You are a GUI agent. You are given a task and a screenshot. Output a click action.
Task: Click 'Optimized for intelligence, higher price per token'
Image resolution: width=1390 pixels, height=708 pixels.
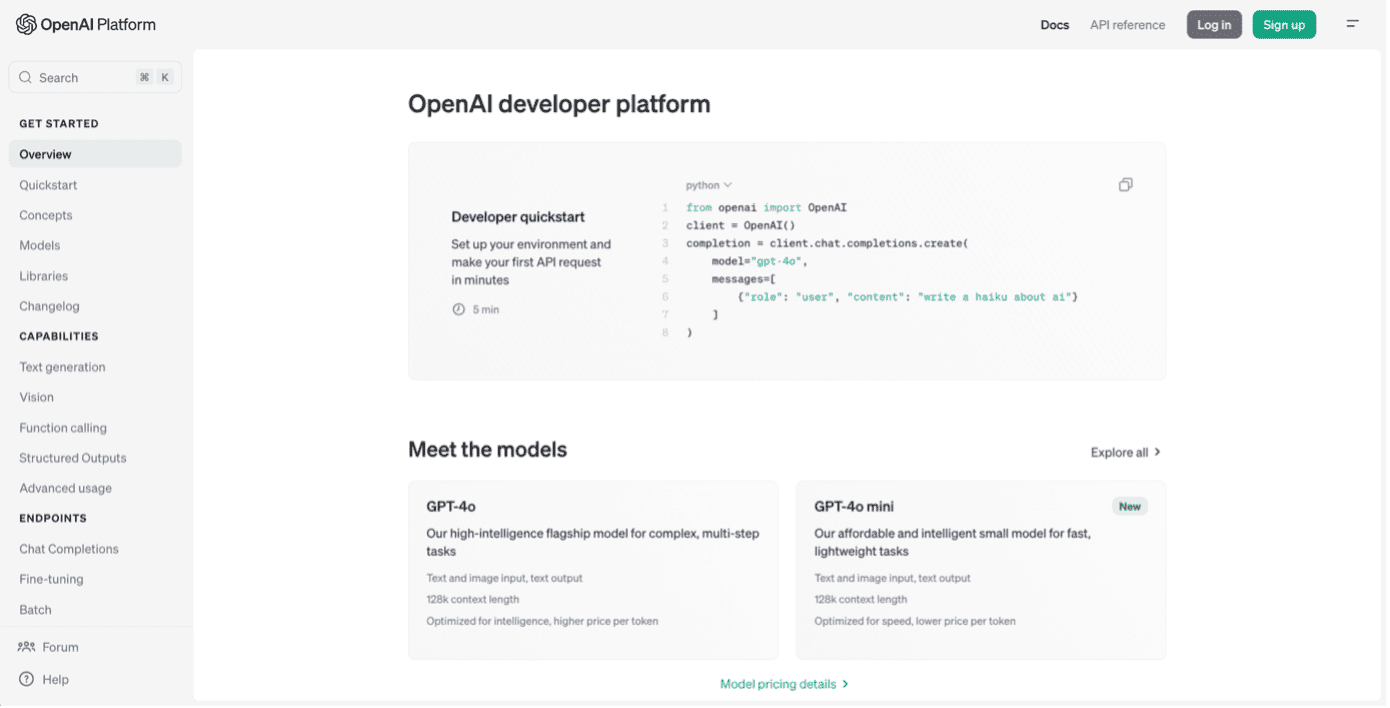pyautogui.click(x=542, y=622)
